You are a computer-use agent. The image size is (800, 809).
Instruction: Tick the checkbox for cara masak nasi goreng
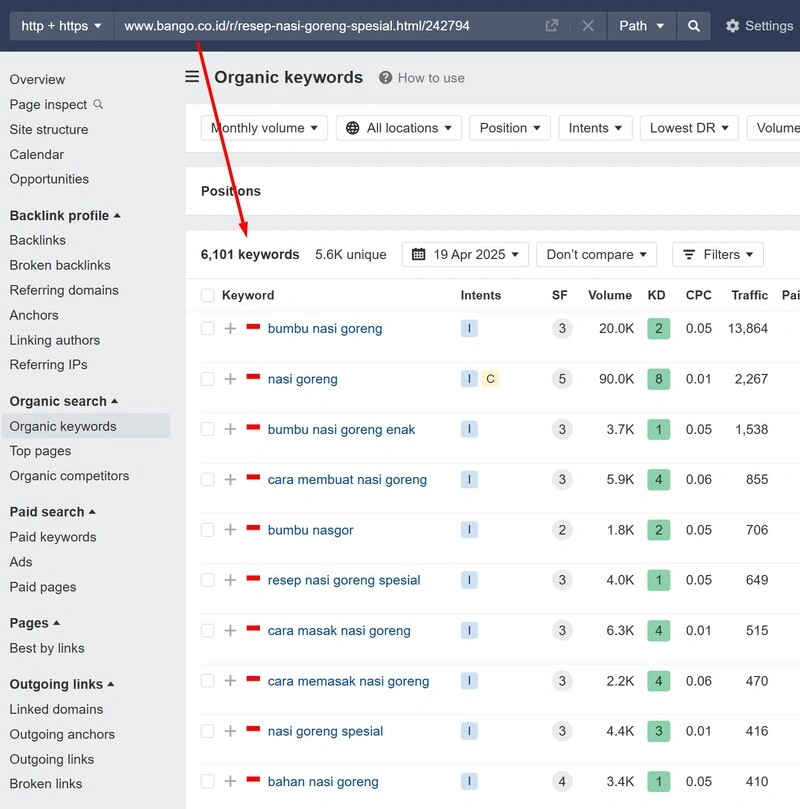(207, 630)
